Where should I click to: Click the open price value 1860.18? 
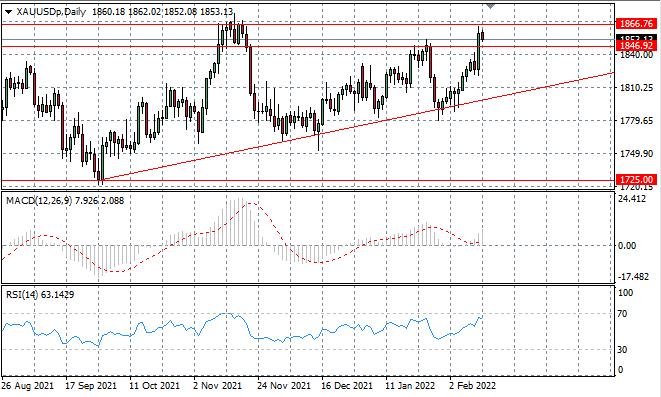[x=108, y=12]
